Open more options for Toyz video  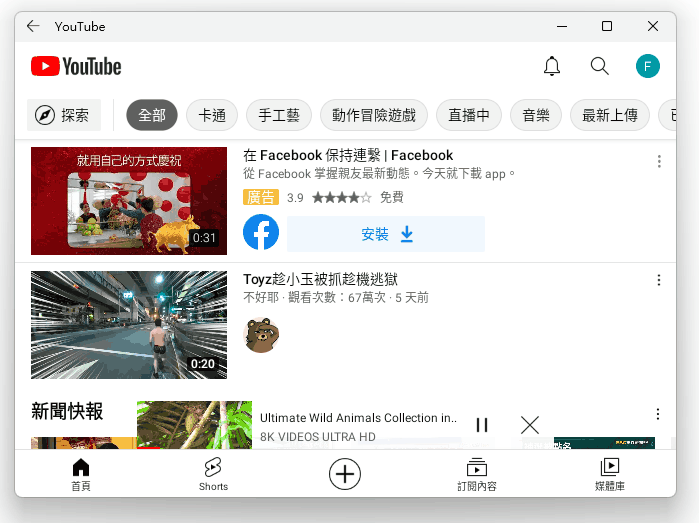pos(659,280)
